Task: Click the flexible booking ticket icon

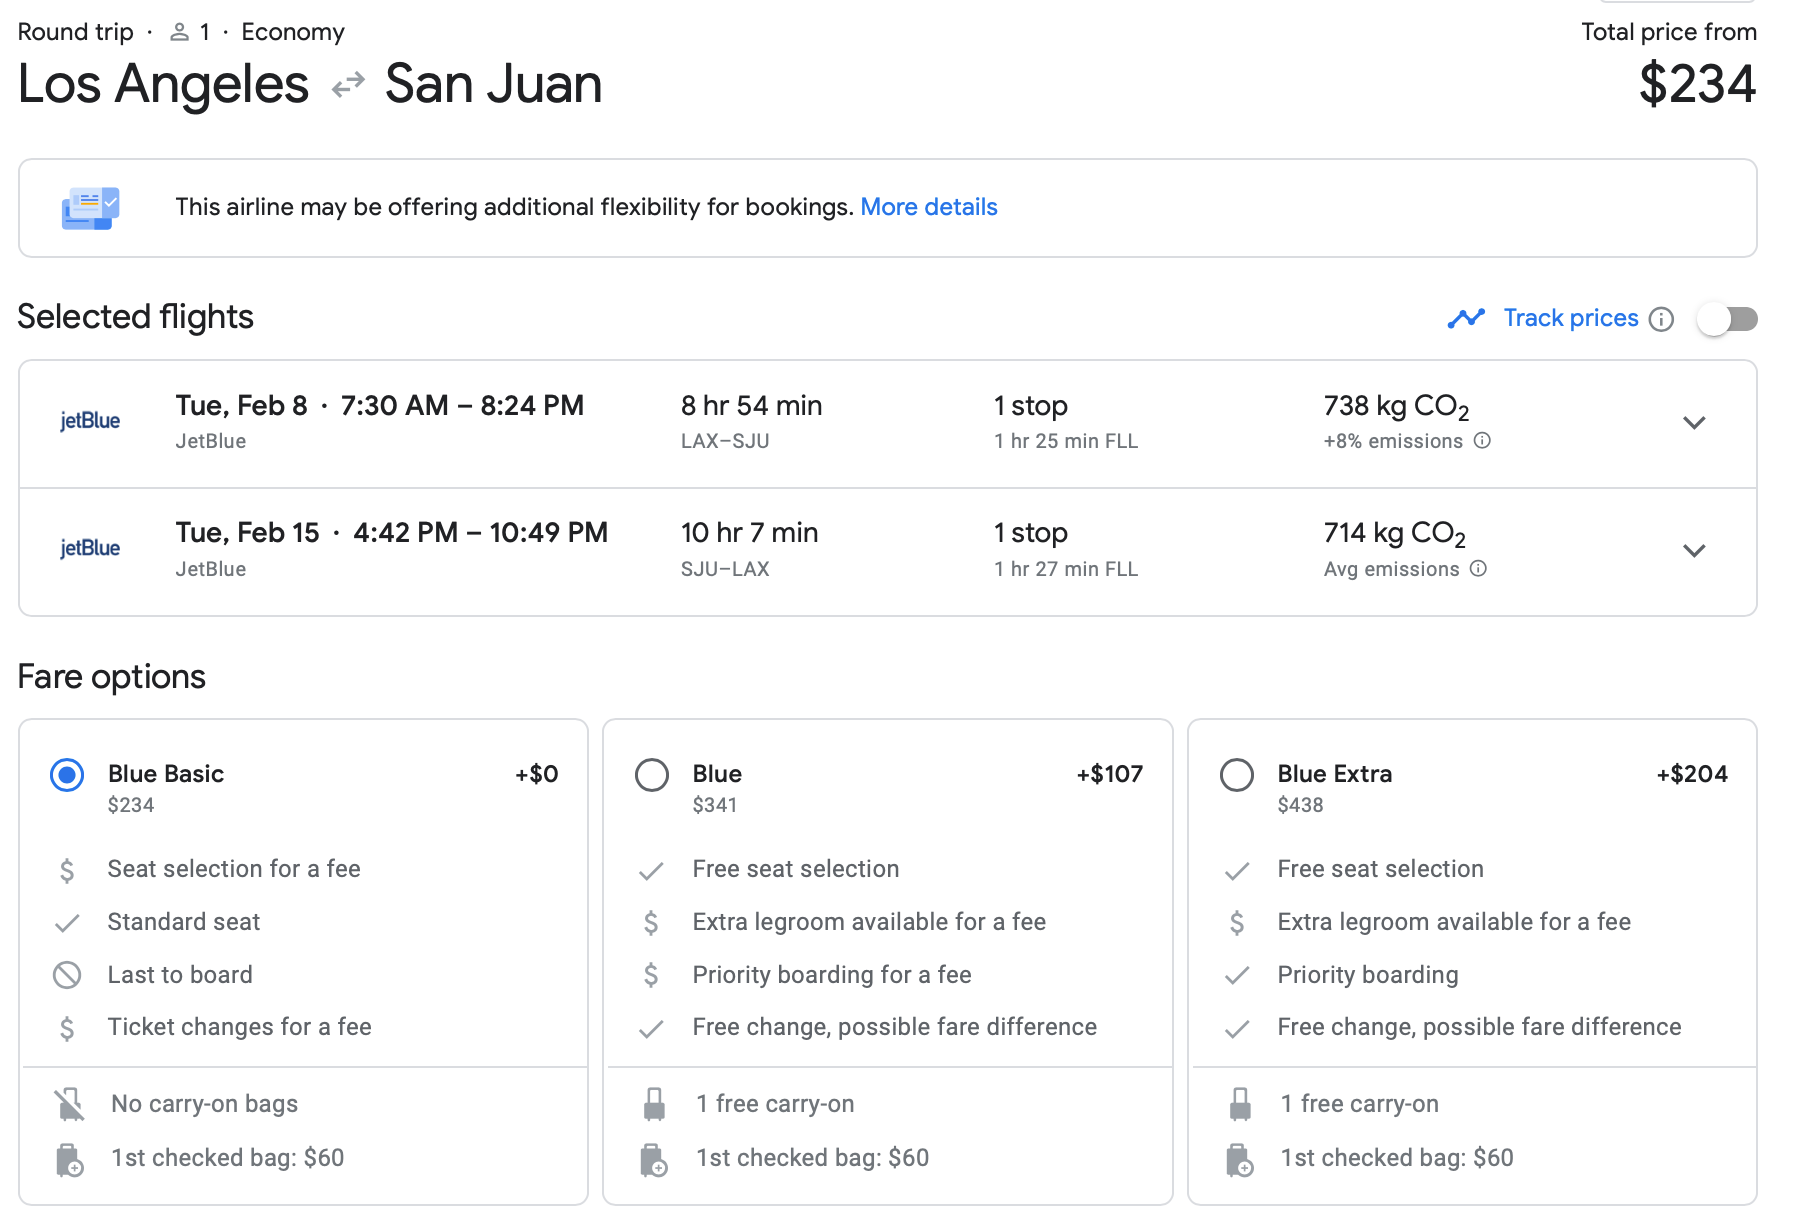Action: point(90,208)
